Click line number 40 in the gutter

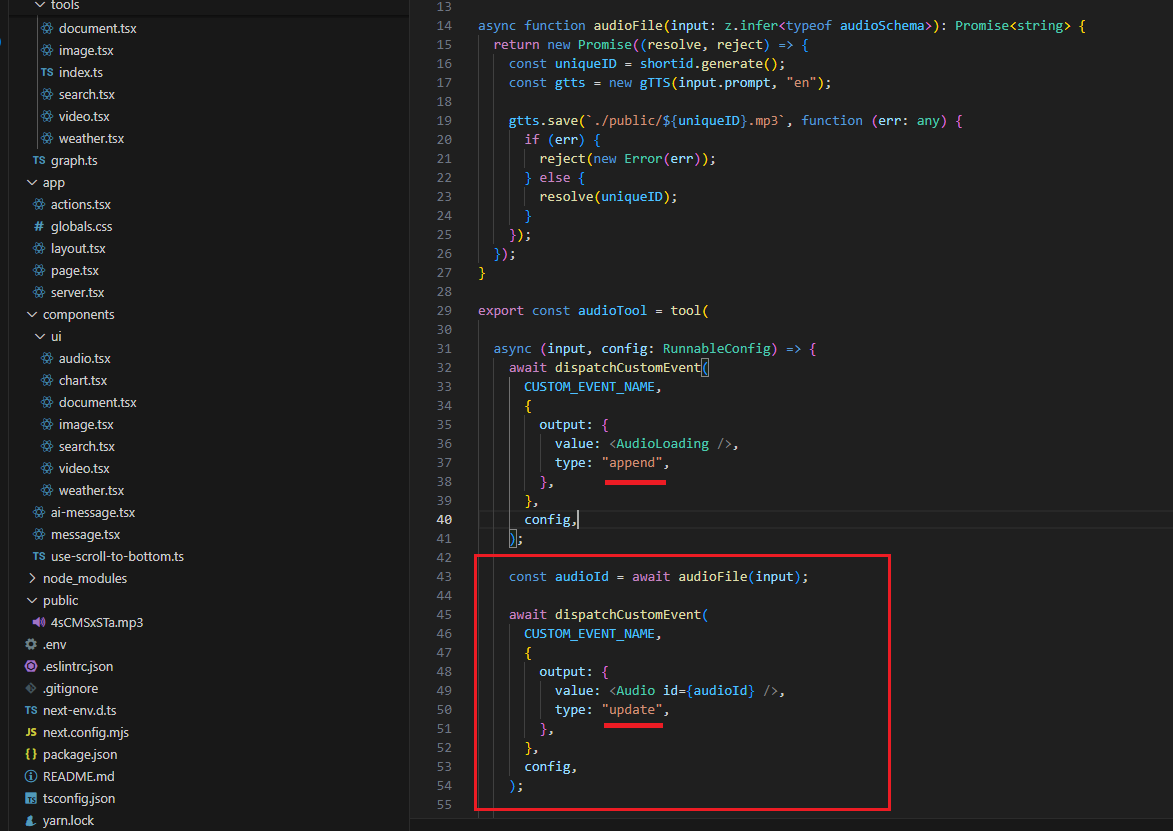445,520
